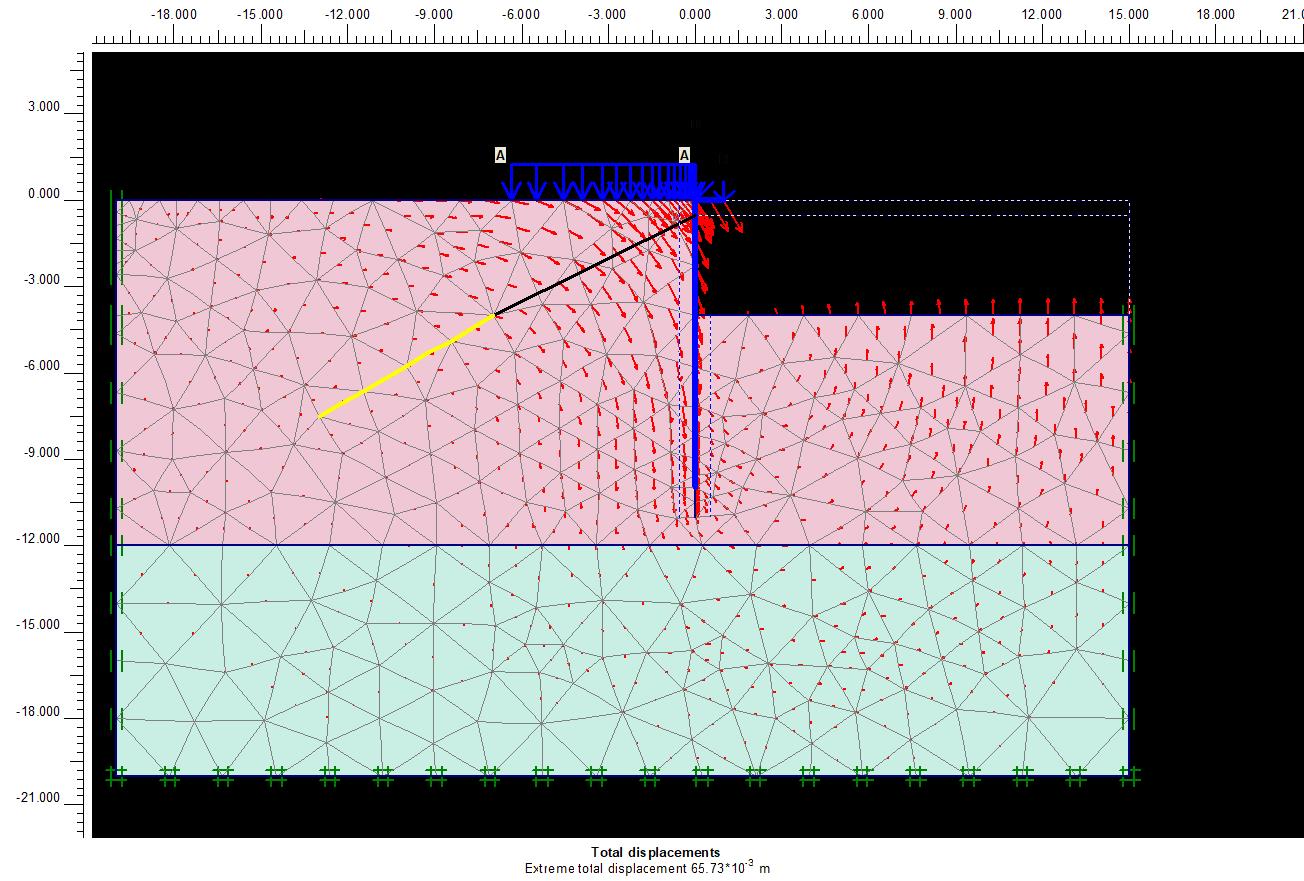Select the lower green soil layer
The width and height of the screenshot is (1304, 881).
622,660
